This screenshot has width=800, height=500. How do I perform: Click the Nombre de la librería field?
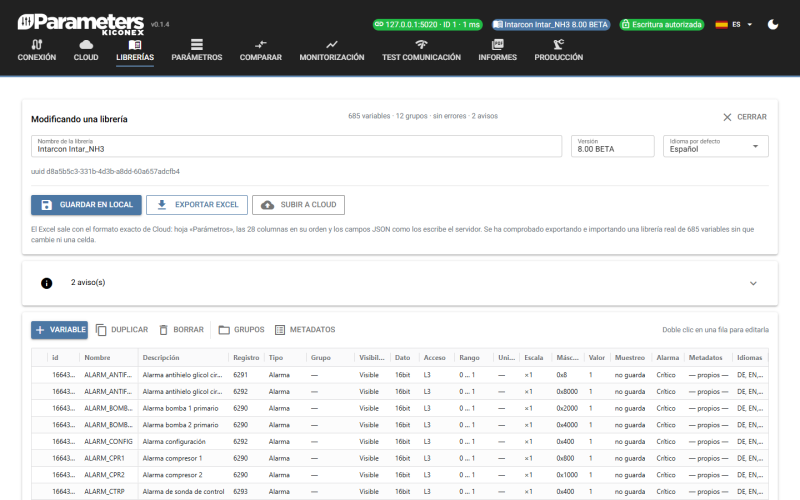(x=296, y=146)
